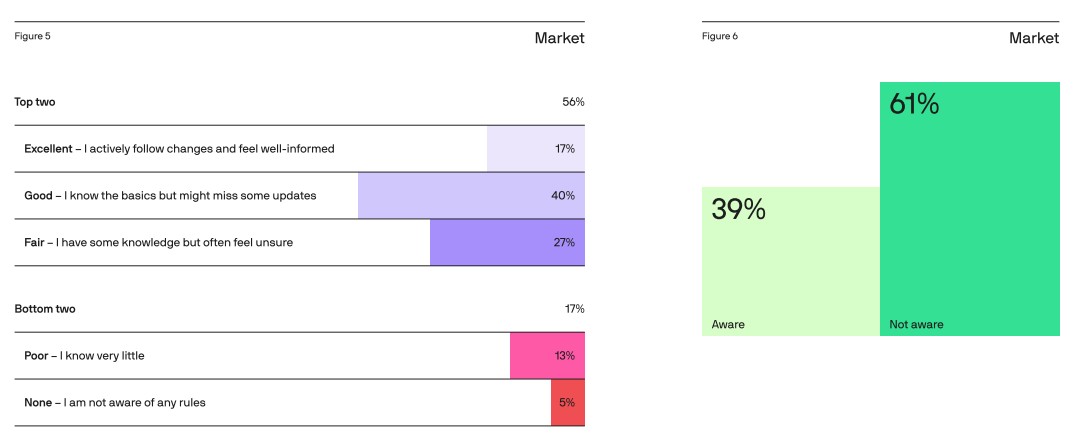
Task: Click the "Not aware" label in the chart
Action: 916,325
